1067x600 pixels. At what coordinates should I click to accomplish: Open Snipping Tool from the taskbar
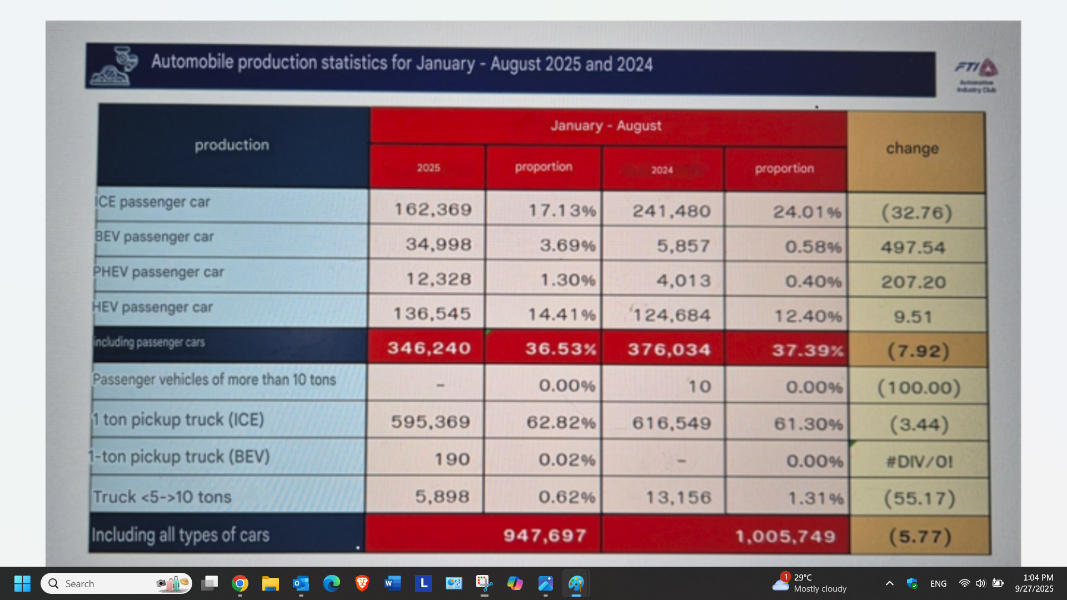pyautogui.click(x=484, y=583)
